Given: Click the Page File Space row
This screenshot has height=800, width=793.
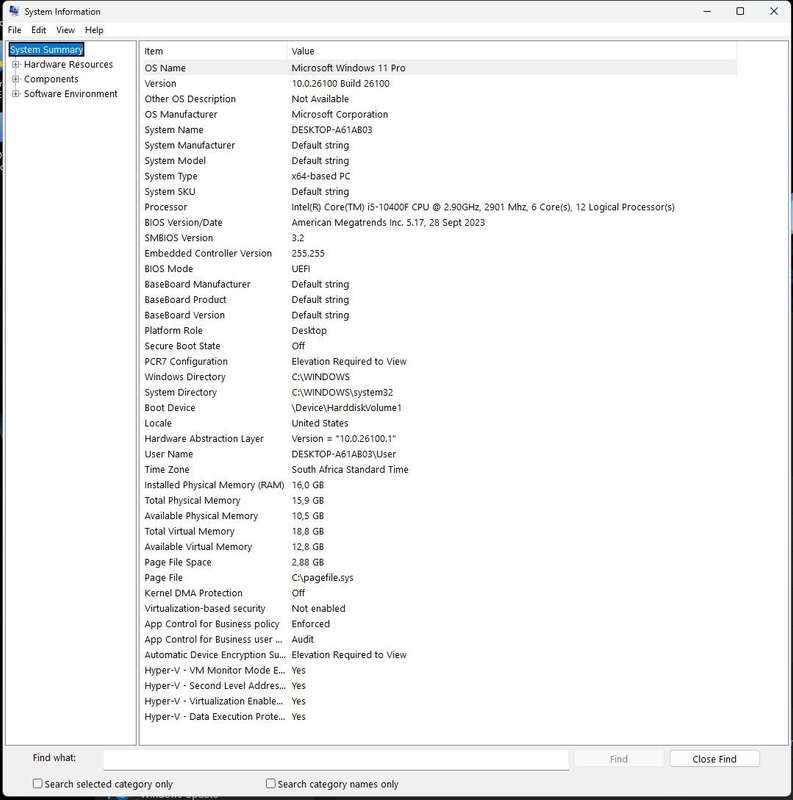Looking at the screenshot, I should 439,562.
